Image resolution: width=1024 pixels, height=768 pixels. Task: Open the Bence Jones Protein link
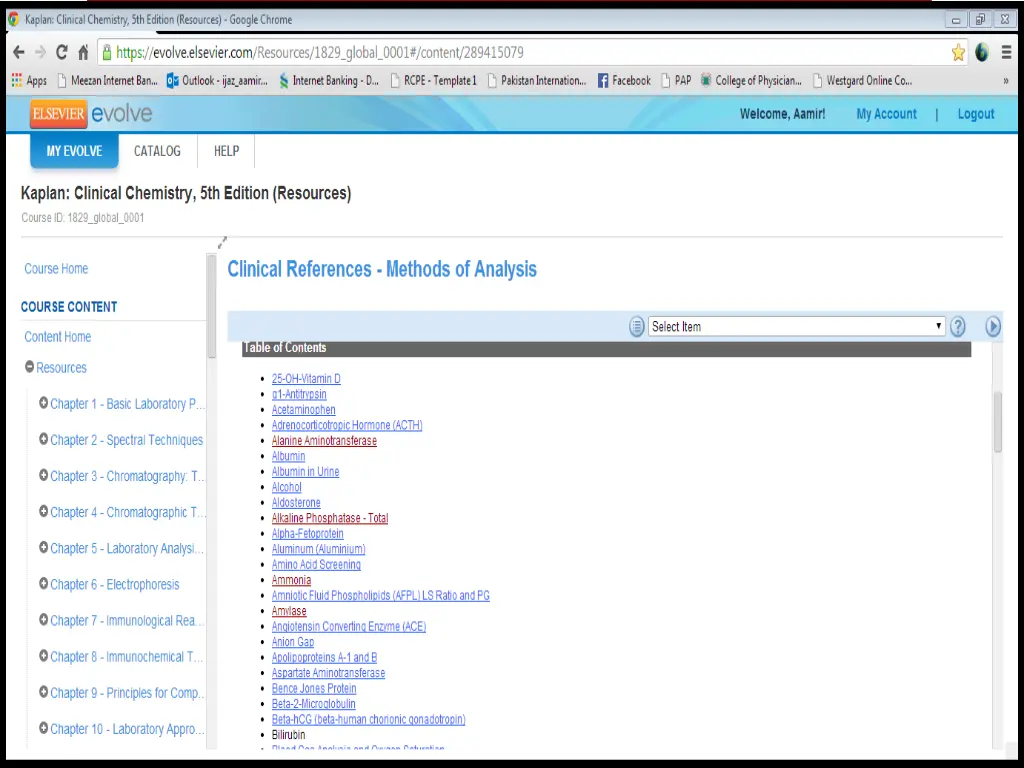[x=314, y=688]
